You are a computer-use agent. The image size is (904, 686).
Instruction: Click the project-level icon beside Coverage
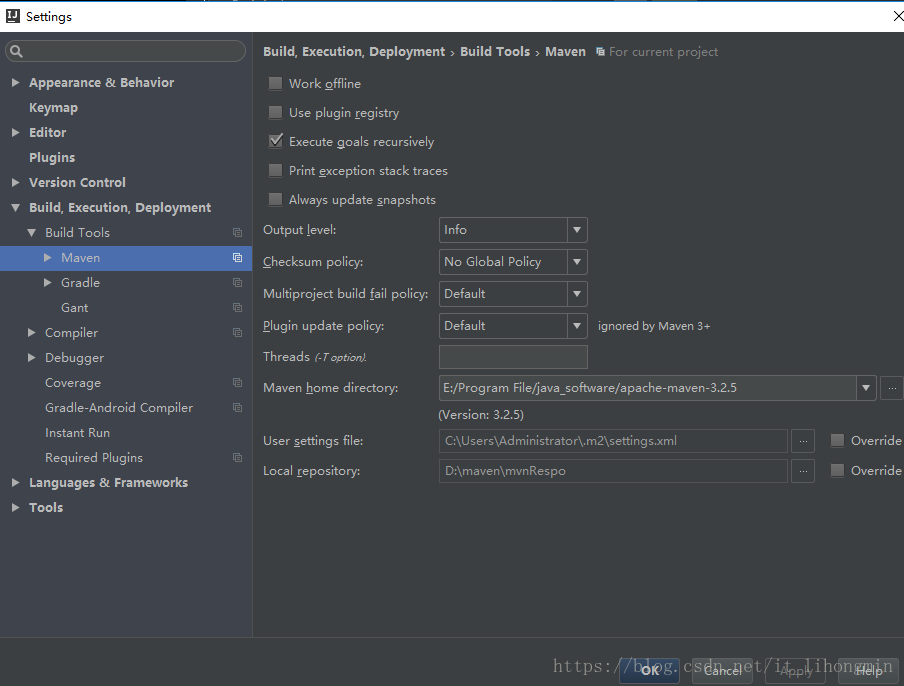[237, 383]
